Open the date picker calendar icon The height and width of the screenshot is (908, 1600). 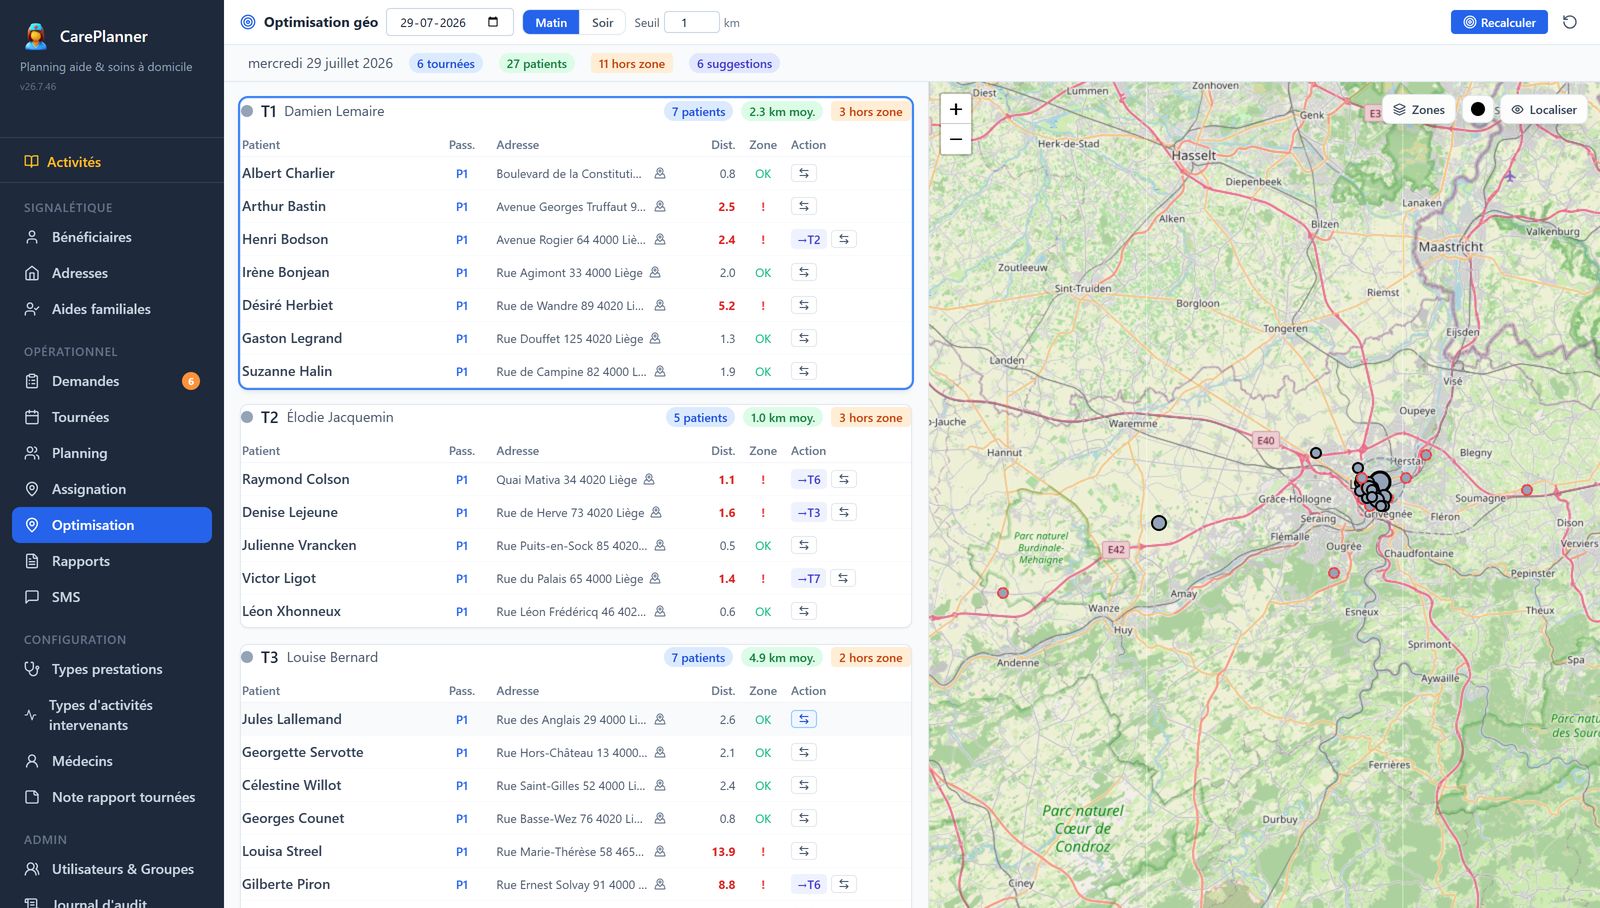coord(493,22)
